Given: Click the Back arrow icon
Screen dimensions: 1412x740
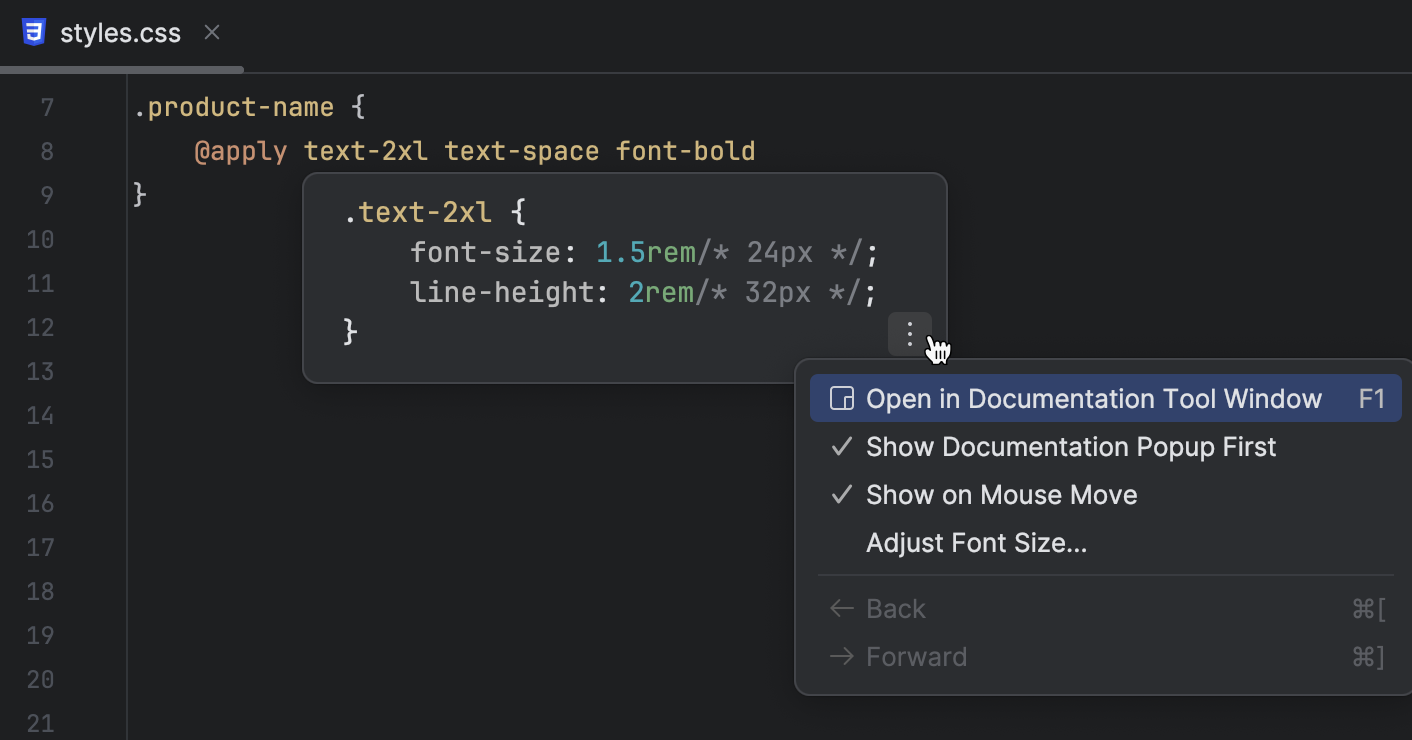Looking at the screenshot, I should [841, 609].
